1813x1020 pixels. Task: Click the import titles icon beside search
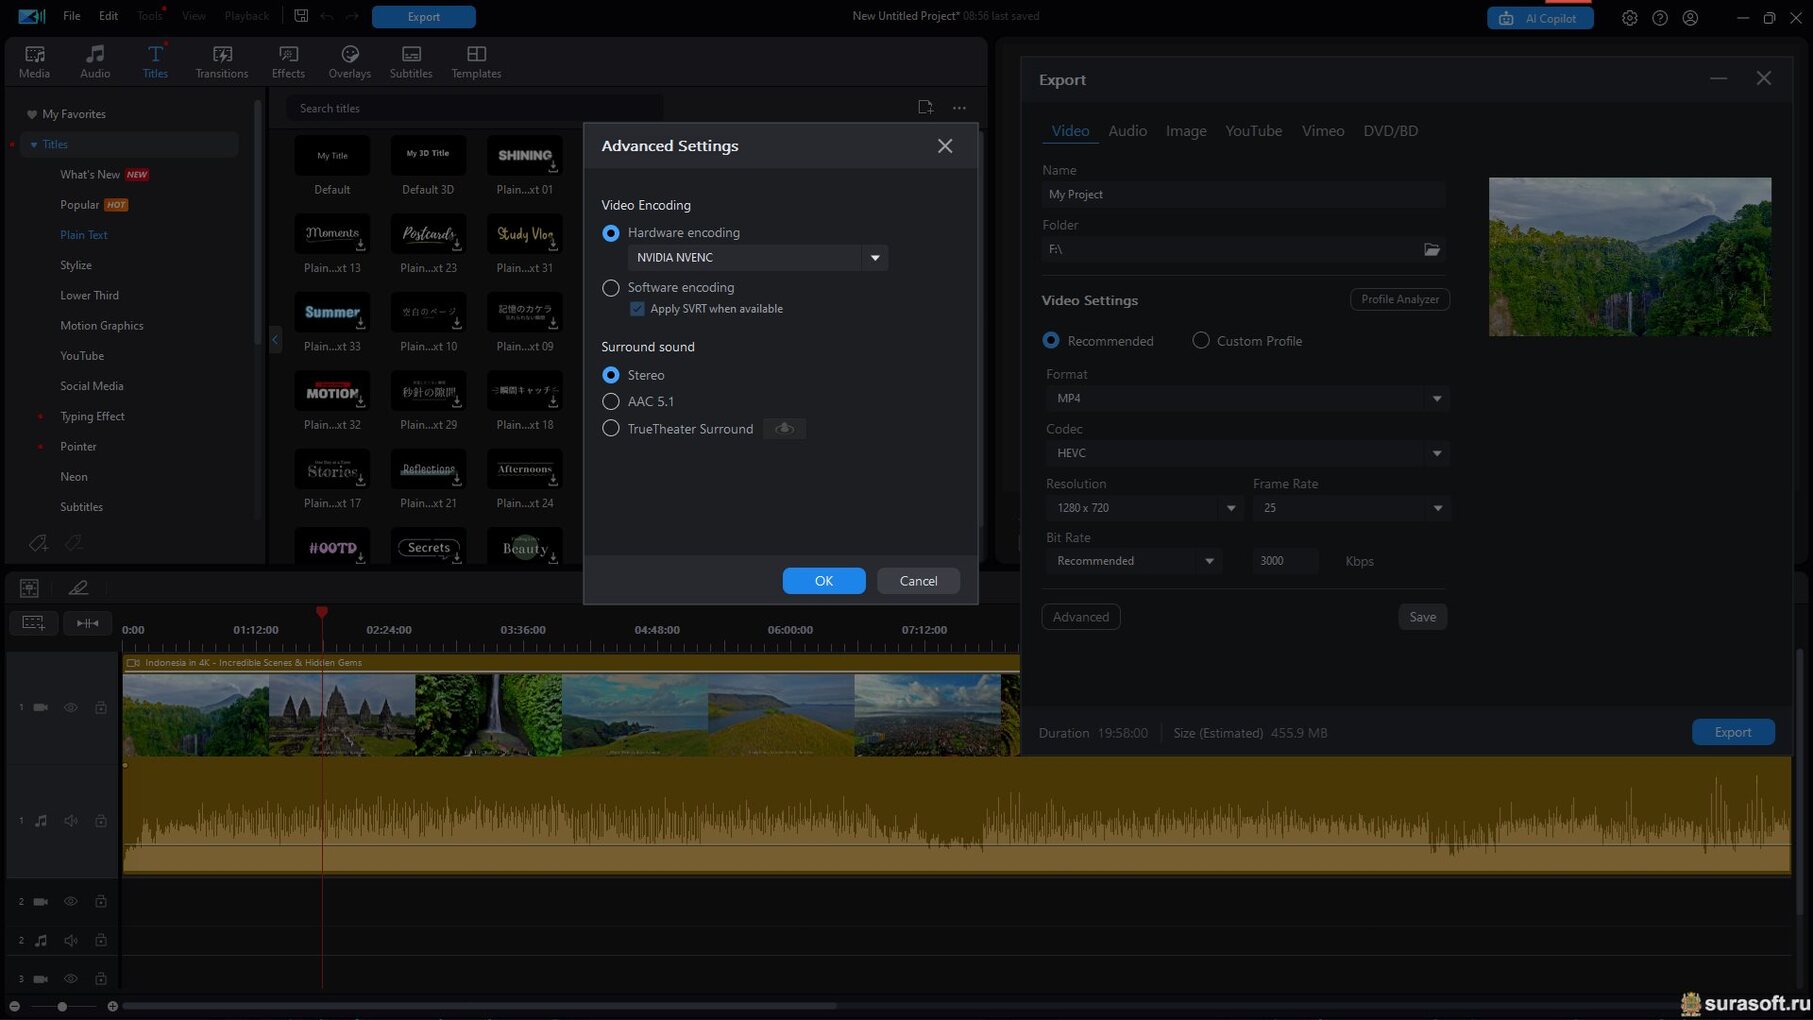click(x=925, y=108)
